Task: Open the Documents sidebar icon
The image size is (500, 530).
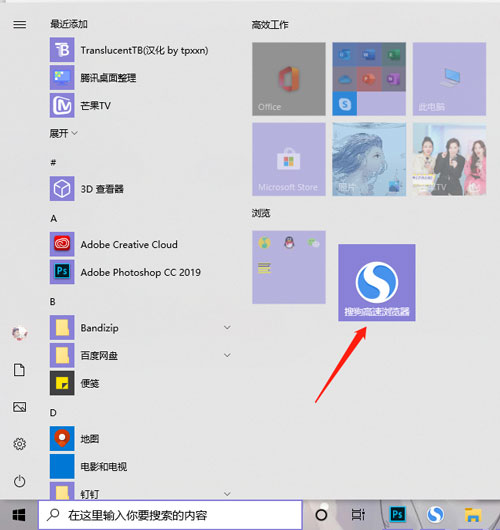Action: pos(19,370)
